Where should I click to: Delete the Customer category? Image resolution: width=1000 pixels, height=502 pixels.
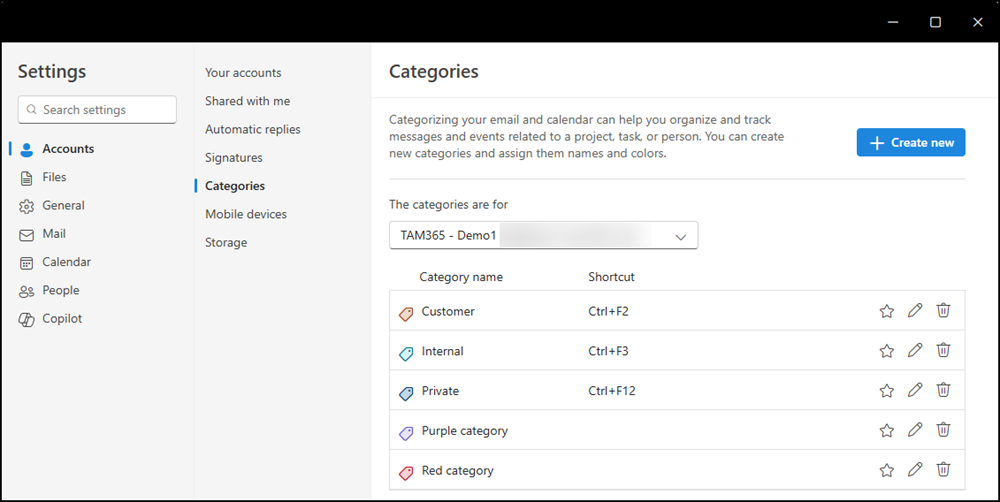[943, 310]
